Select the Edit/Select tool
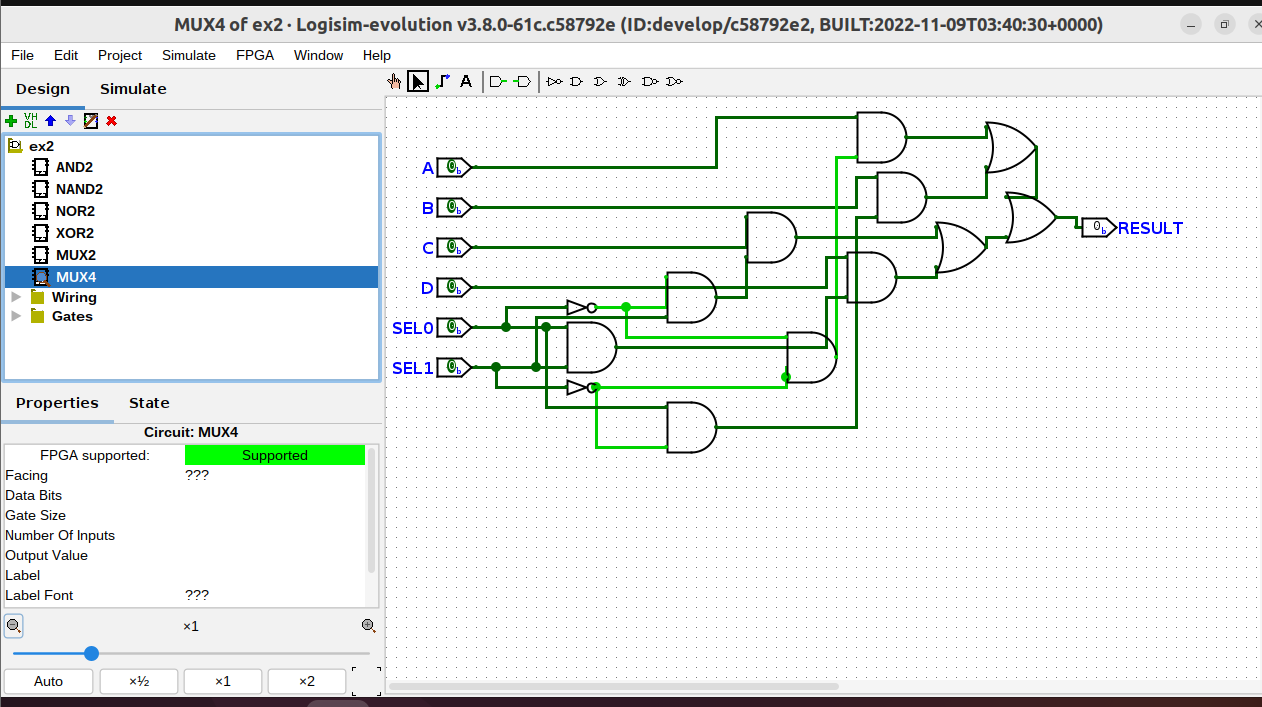 [418, 81]
